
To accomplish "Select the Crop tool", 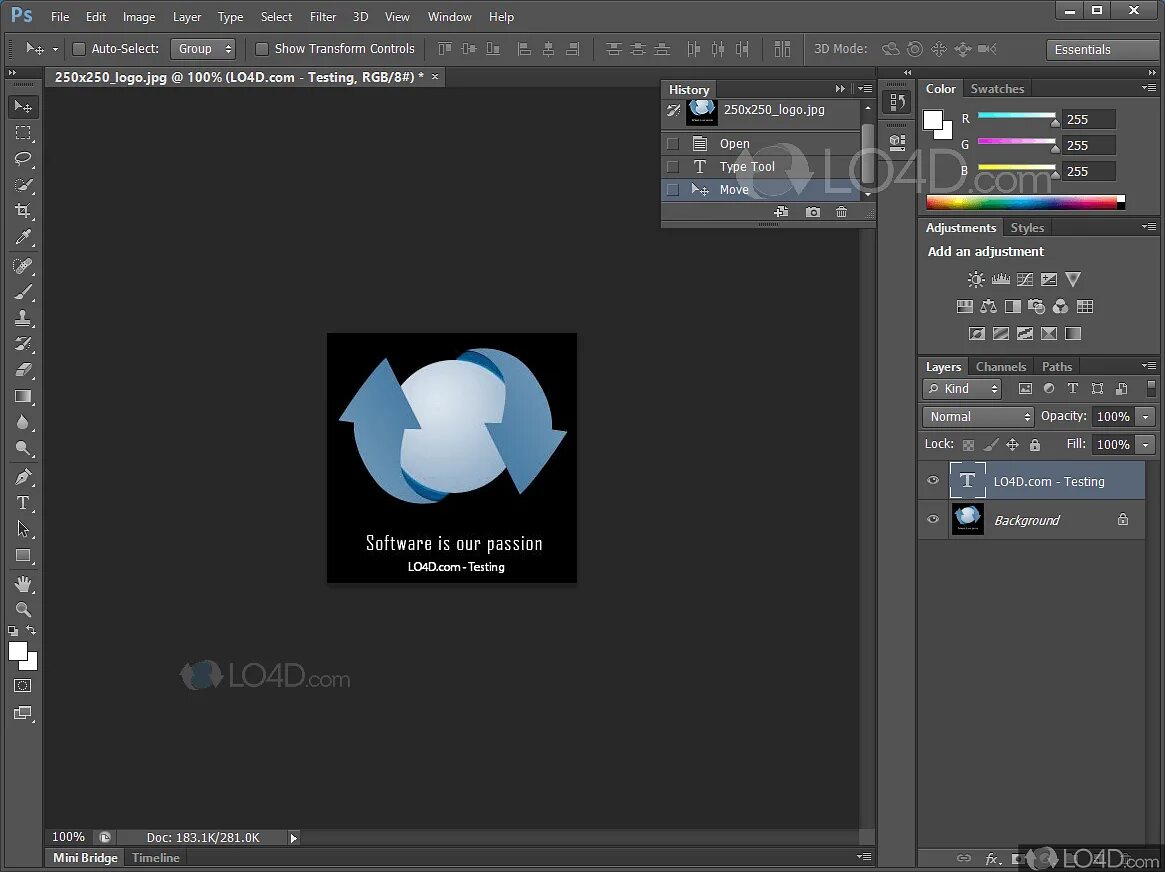I will (x=23, y=211).
